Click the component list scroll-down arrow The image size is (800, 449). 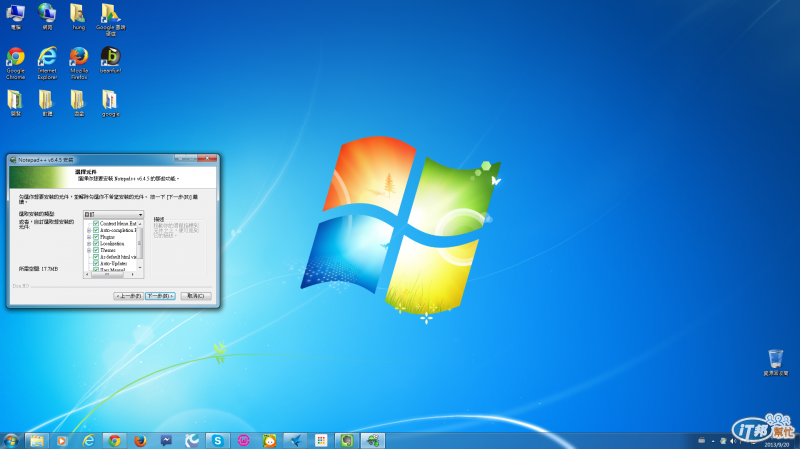pos(140,268)
